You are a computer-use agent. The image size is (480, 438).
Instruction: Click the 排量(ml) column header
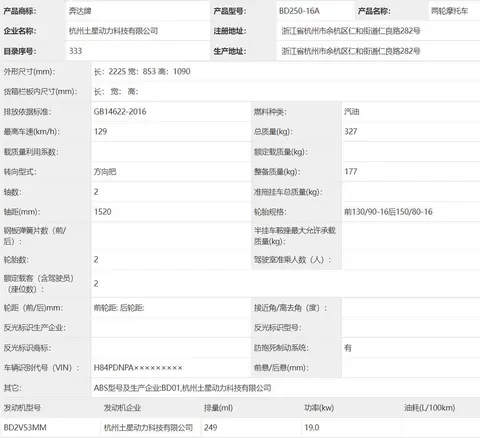coord(218,408)
